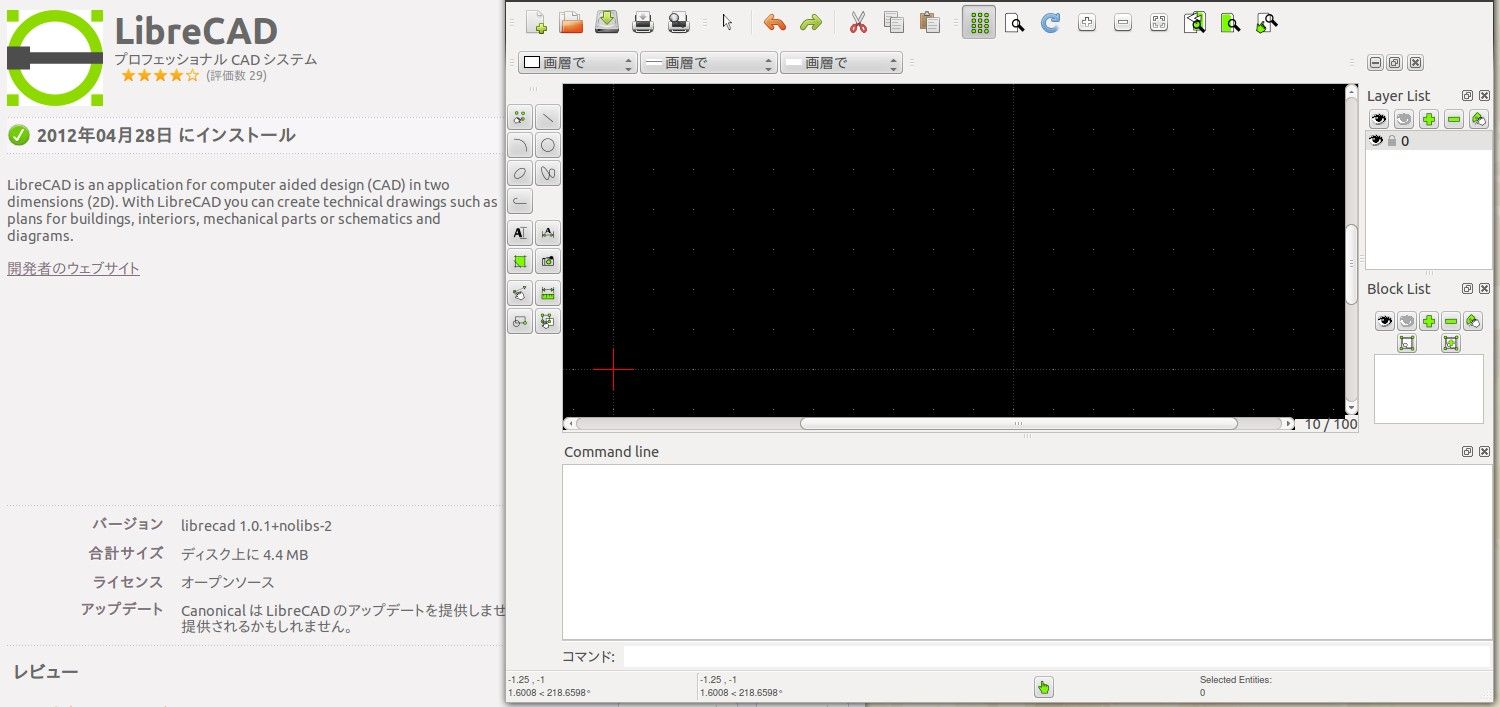1500x707 pixels.
Task: Open the polyline tools
Action: pyautogui.click(x=520, y=202)
